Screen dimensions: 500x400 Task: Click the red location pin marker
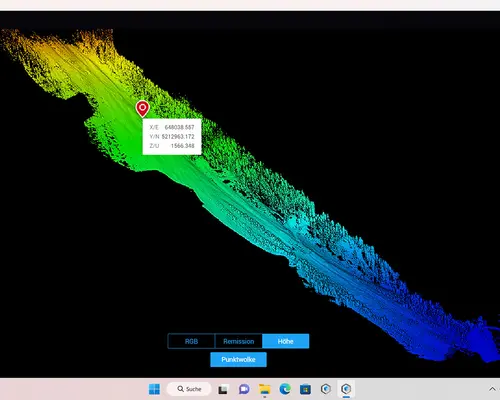(142, 109)
